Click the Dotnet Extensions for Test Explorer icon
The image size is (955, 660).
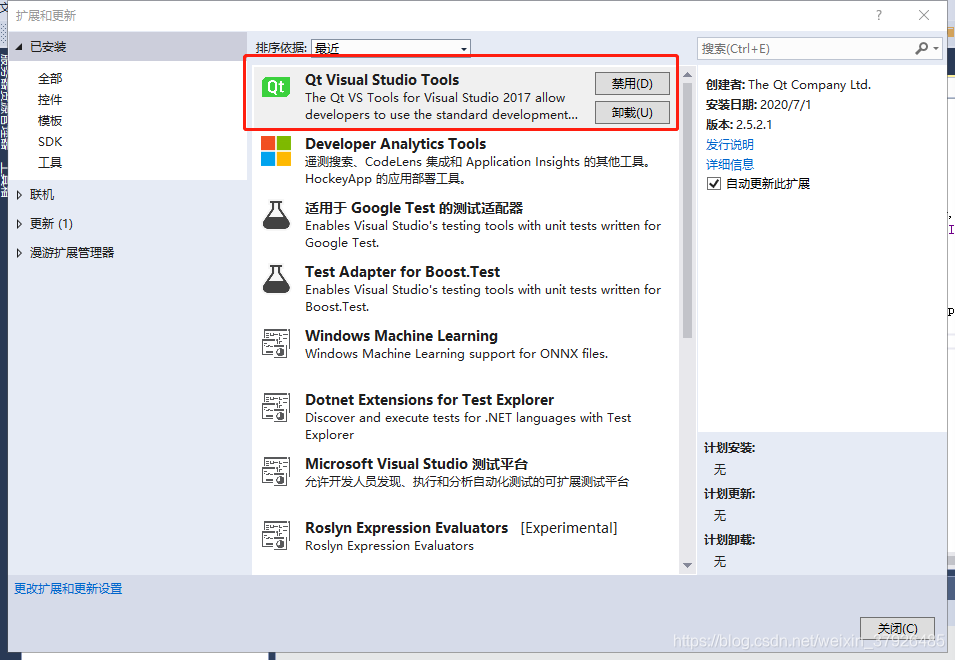(276, 407)
